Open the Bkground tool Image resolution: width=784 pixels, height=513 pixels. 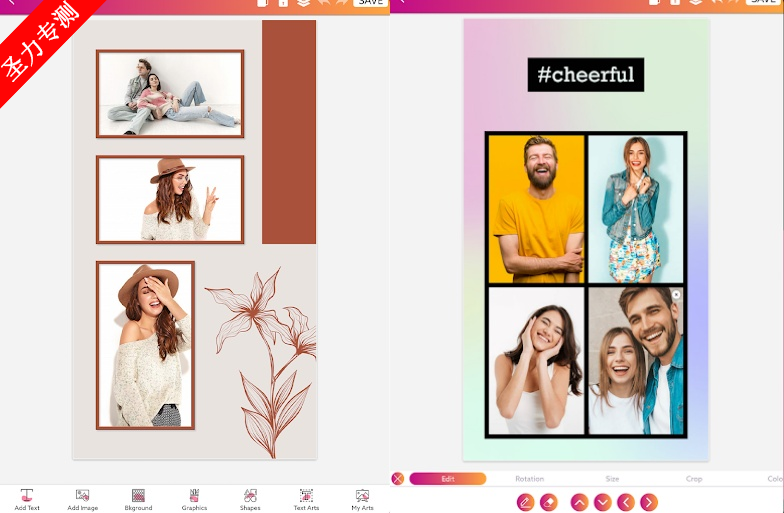pos(138,500)
